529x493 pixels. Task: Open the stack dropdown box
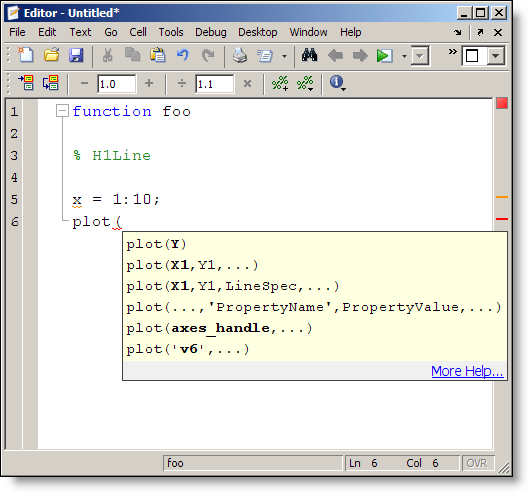[420, 56]
